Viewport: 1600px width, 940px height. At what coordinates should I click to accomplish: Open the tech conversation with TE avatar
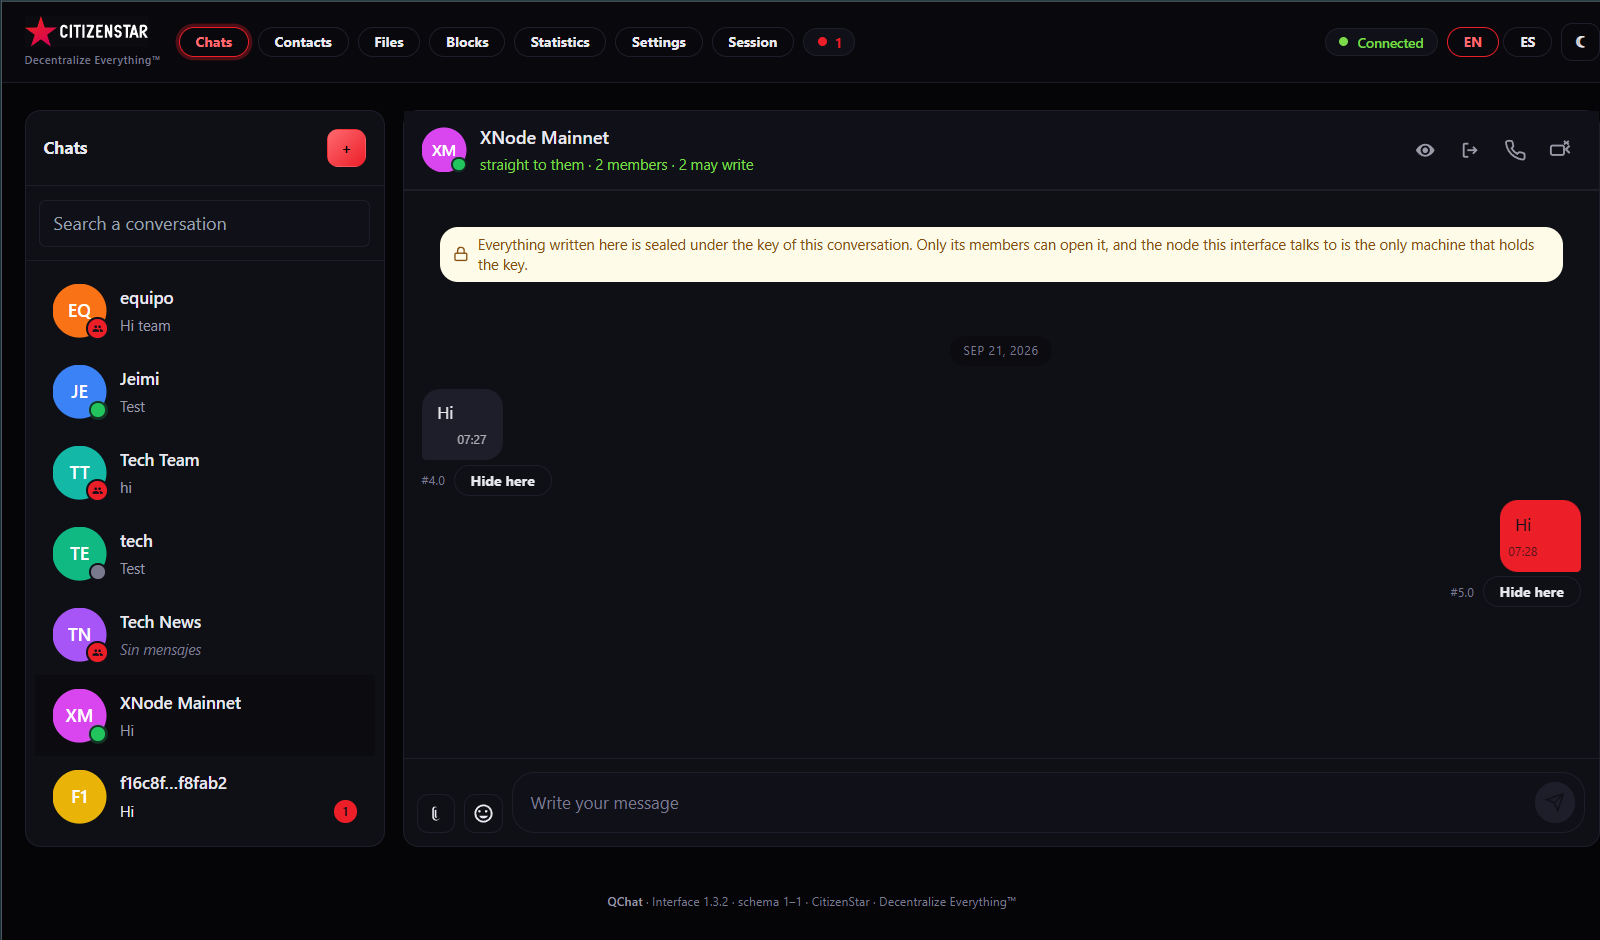(x=205, y=554)
